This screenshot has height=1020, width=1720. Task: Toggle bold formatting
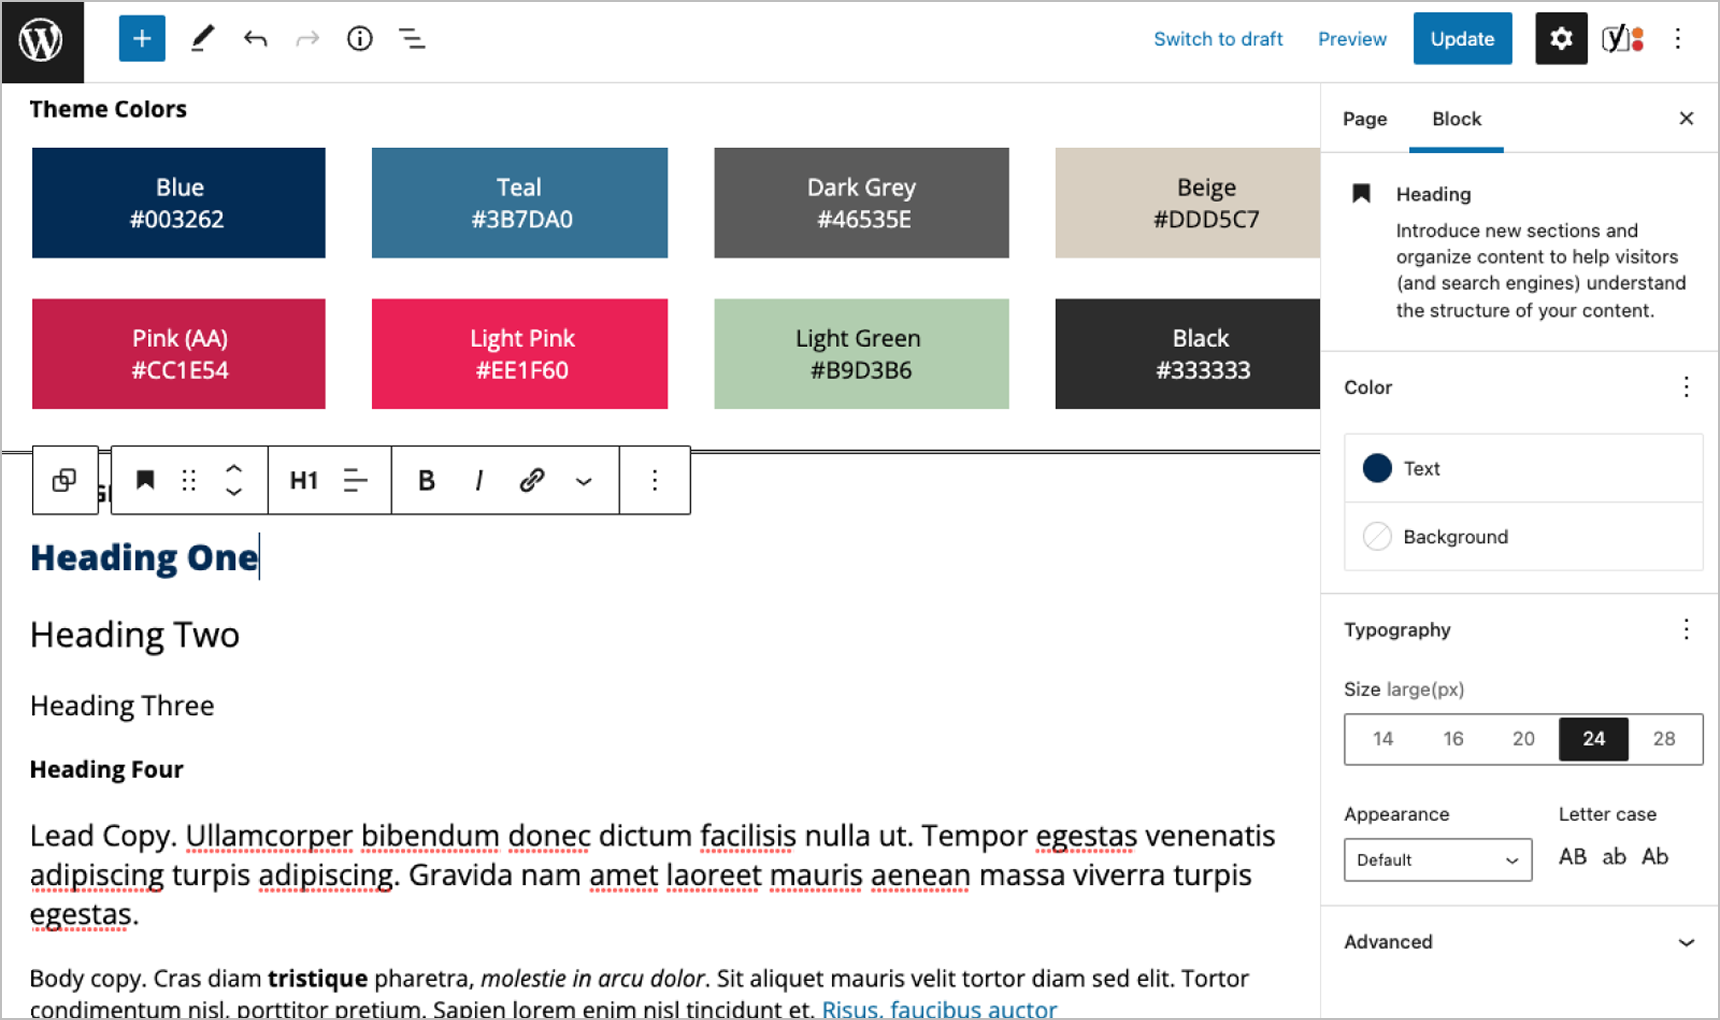click(426, 481)
